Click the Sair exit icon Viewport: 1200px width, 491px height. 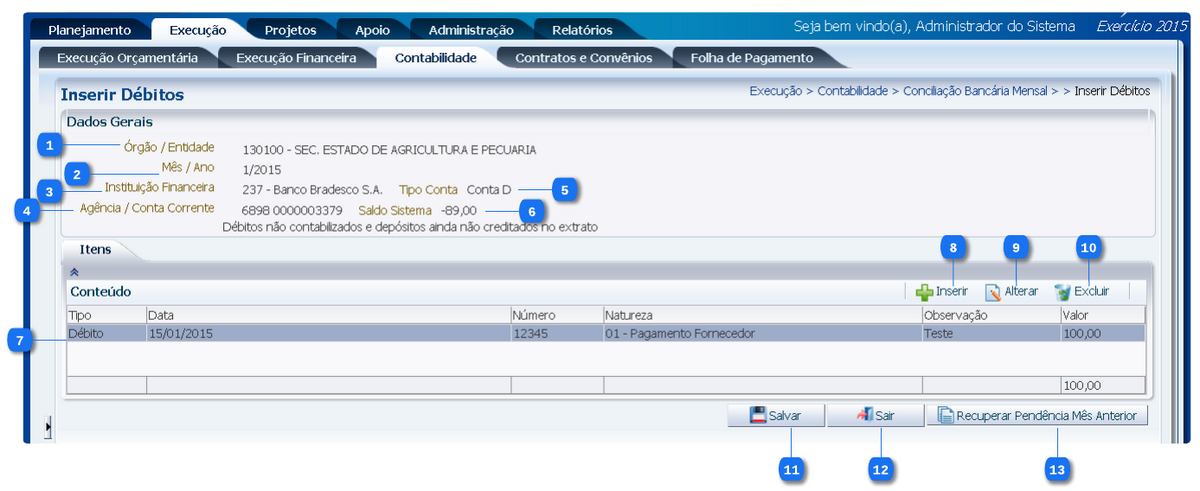point(865,415)
